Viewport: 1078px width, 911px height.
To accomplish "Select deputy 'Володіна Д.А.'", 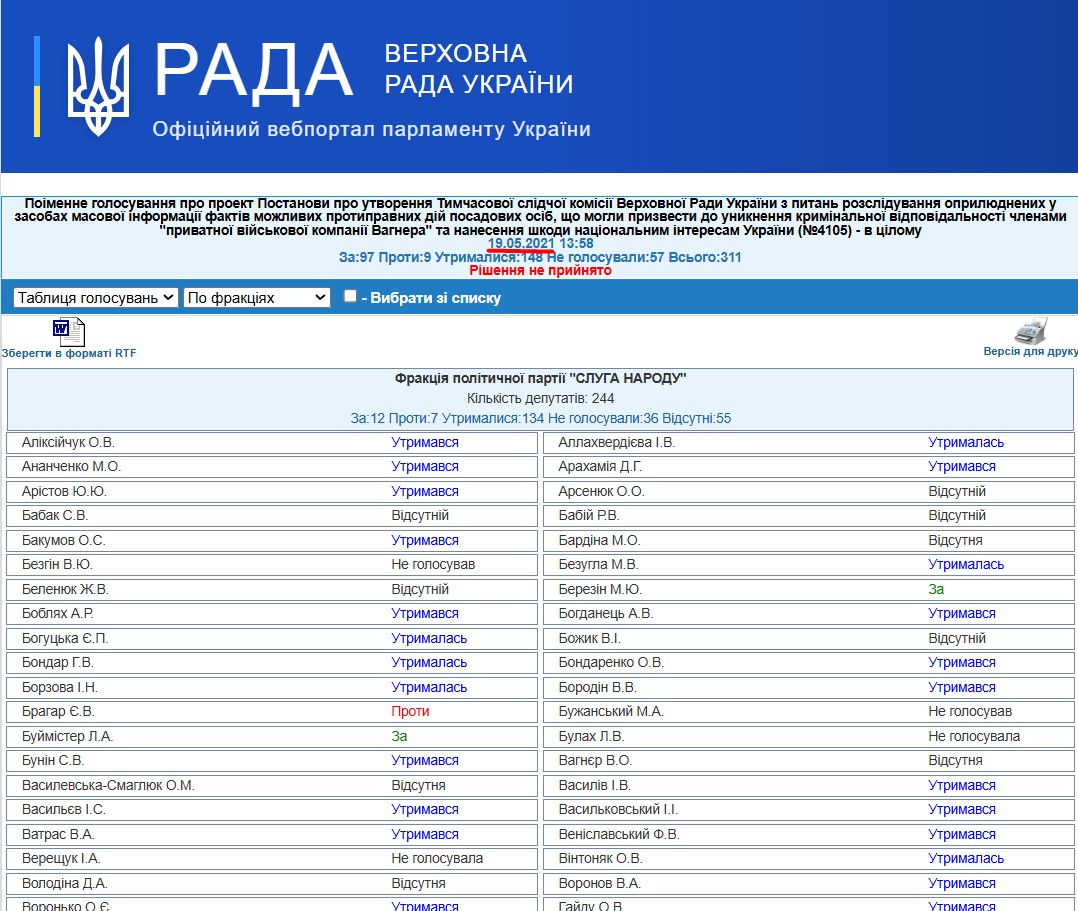I will point(65,883).
